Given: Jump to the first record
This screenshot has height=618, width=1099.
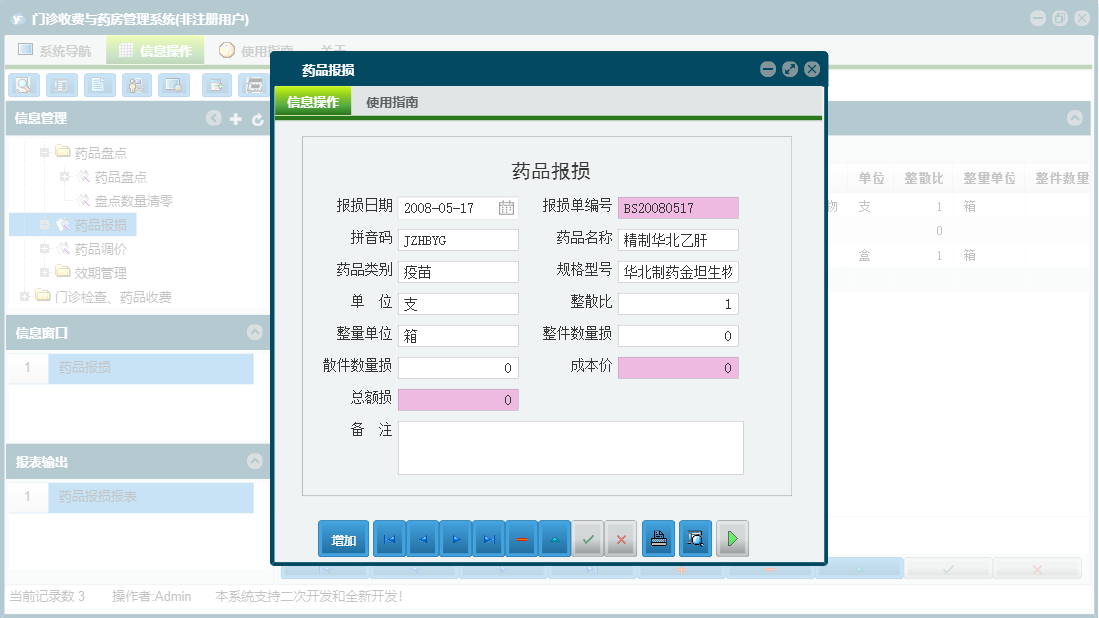Looking at the screenshot, I should (x=389, y=538).
